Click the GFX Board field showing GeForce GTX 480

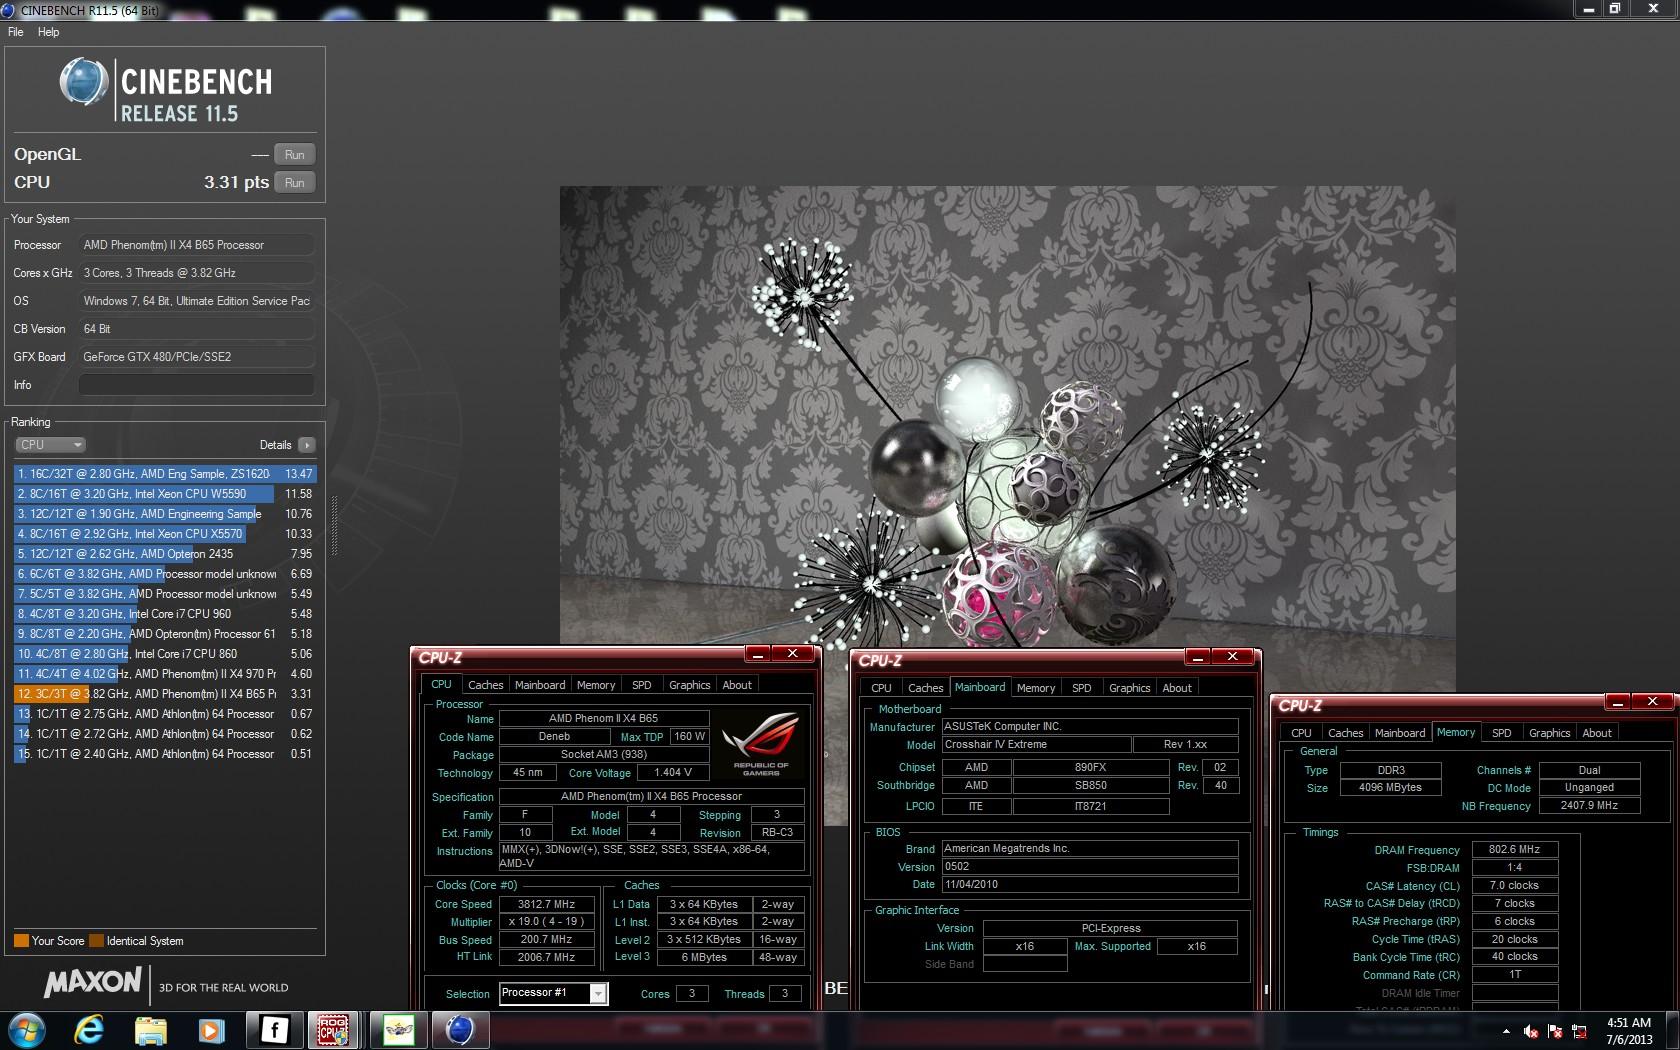pos(197,357)
